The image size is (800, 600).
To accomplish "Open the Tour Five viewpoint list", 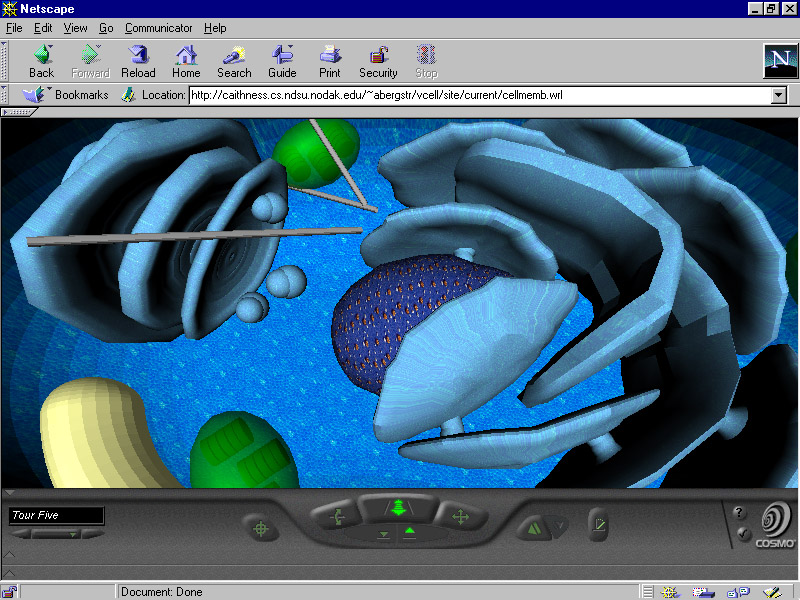I will click(x=57, y=516).
